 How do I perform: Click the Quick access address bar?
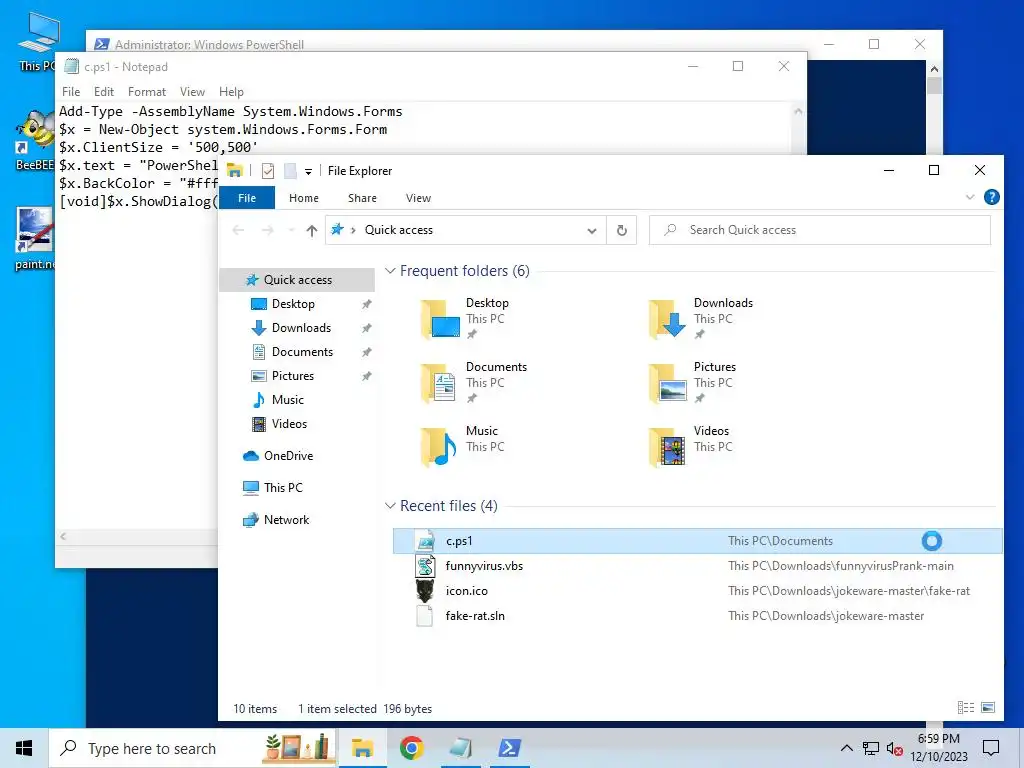(466, 230)
